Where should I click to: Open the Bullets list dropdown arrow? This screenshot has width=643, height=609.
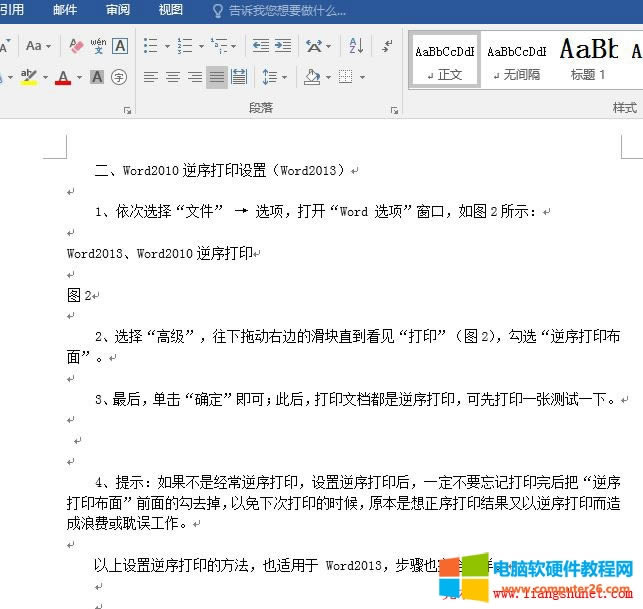click(167, 46)
